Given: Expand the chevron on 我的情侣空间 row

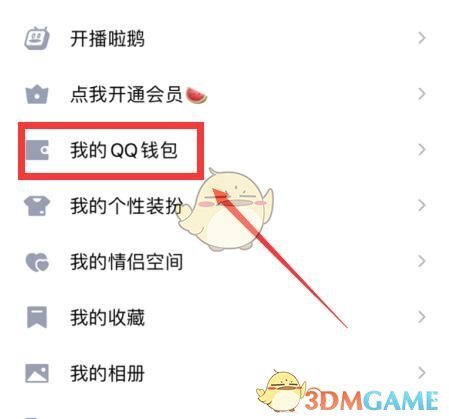Looking at the screenshot, I should click(422, 261).
